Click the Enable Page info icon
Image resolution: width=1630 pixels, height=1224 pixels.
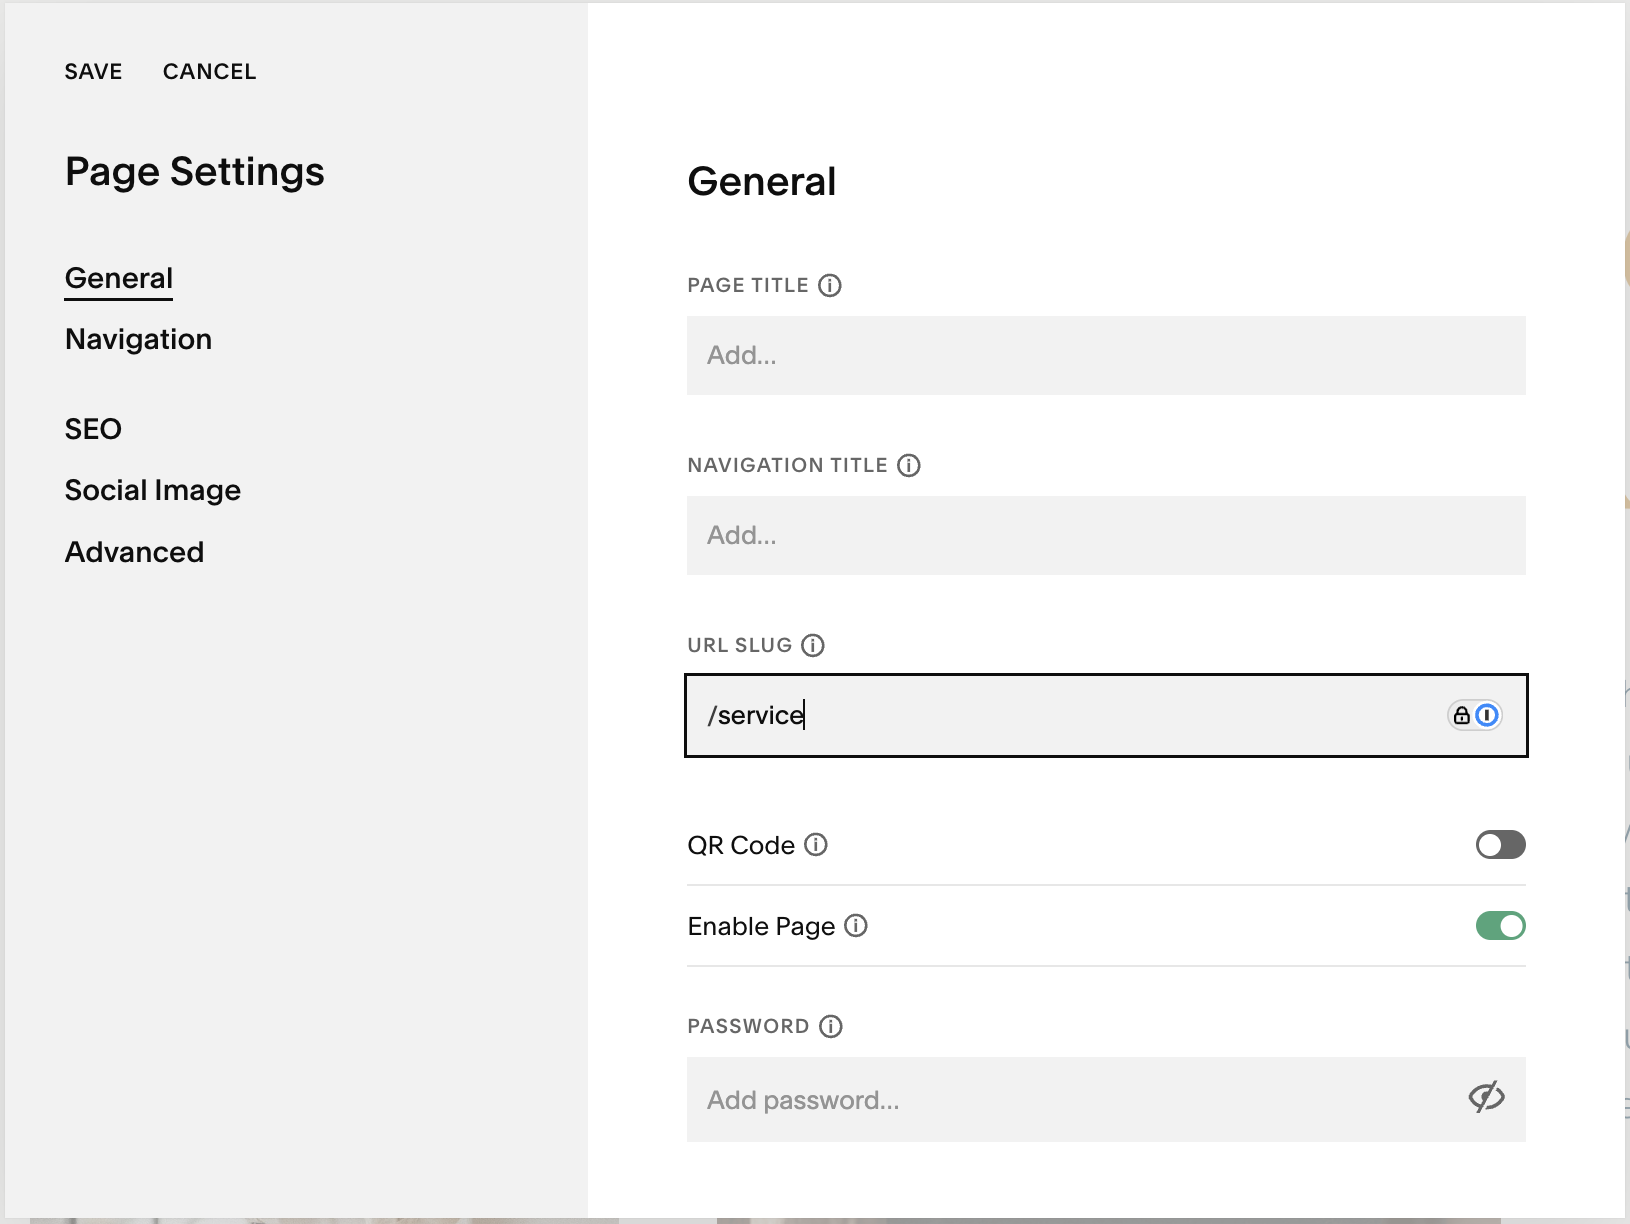point(856,926)
